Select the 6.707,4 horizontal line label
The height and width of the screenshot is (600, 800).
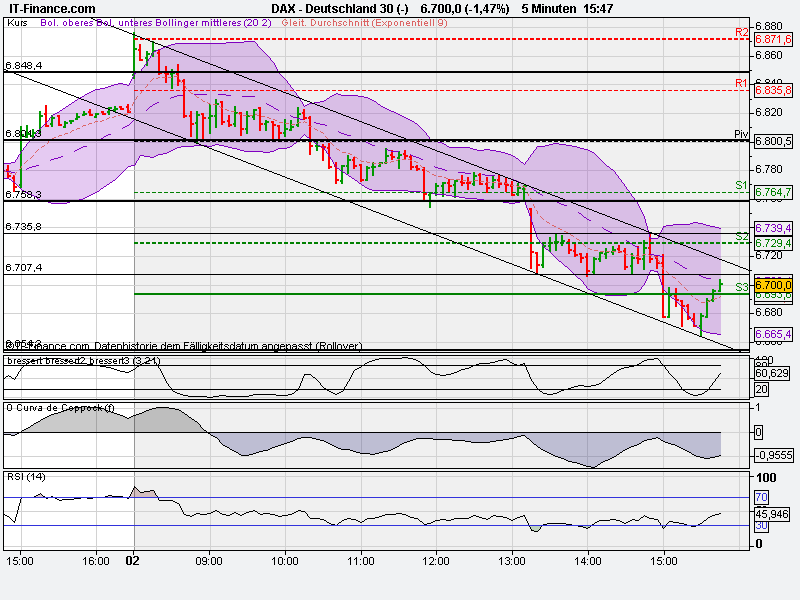(23, 267)
